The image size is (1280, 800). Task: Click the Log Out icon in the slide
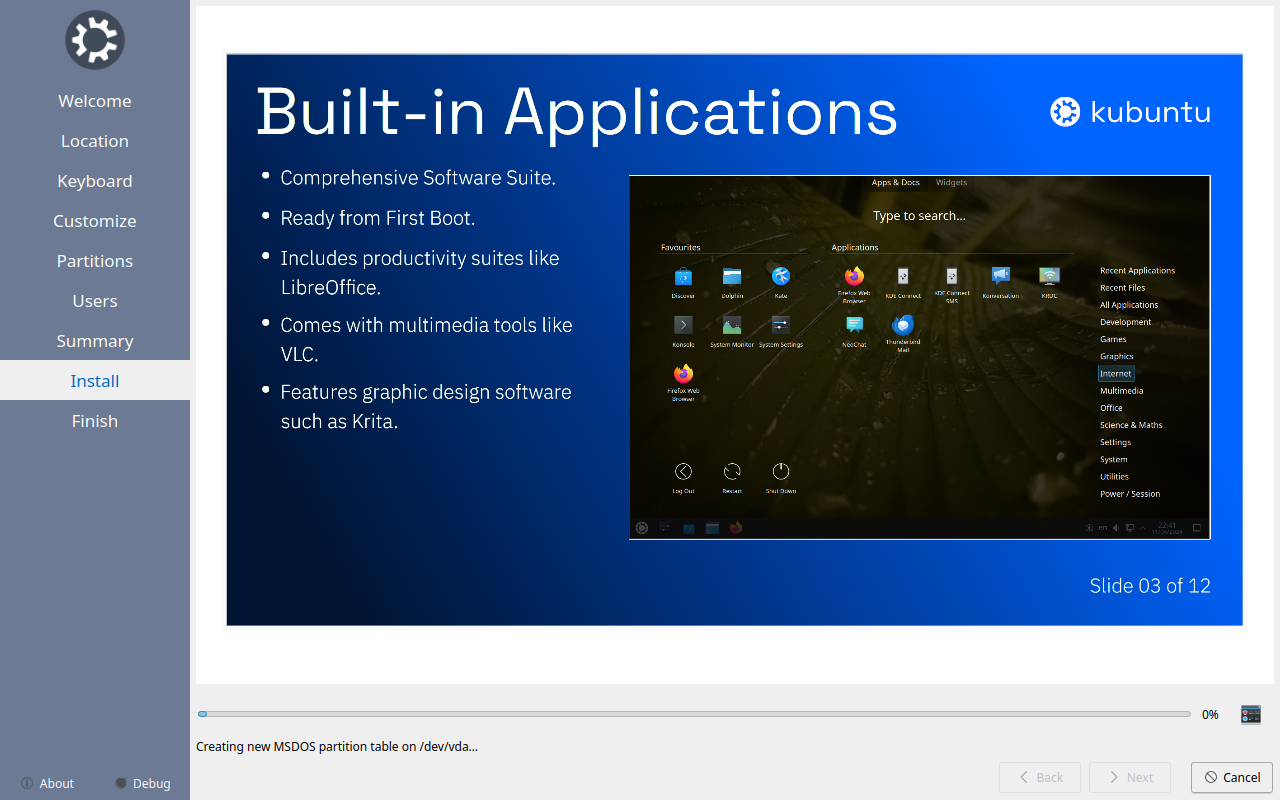[x=683, y=471]
